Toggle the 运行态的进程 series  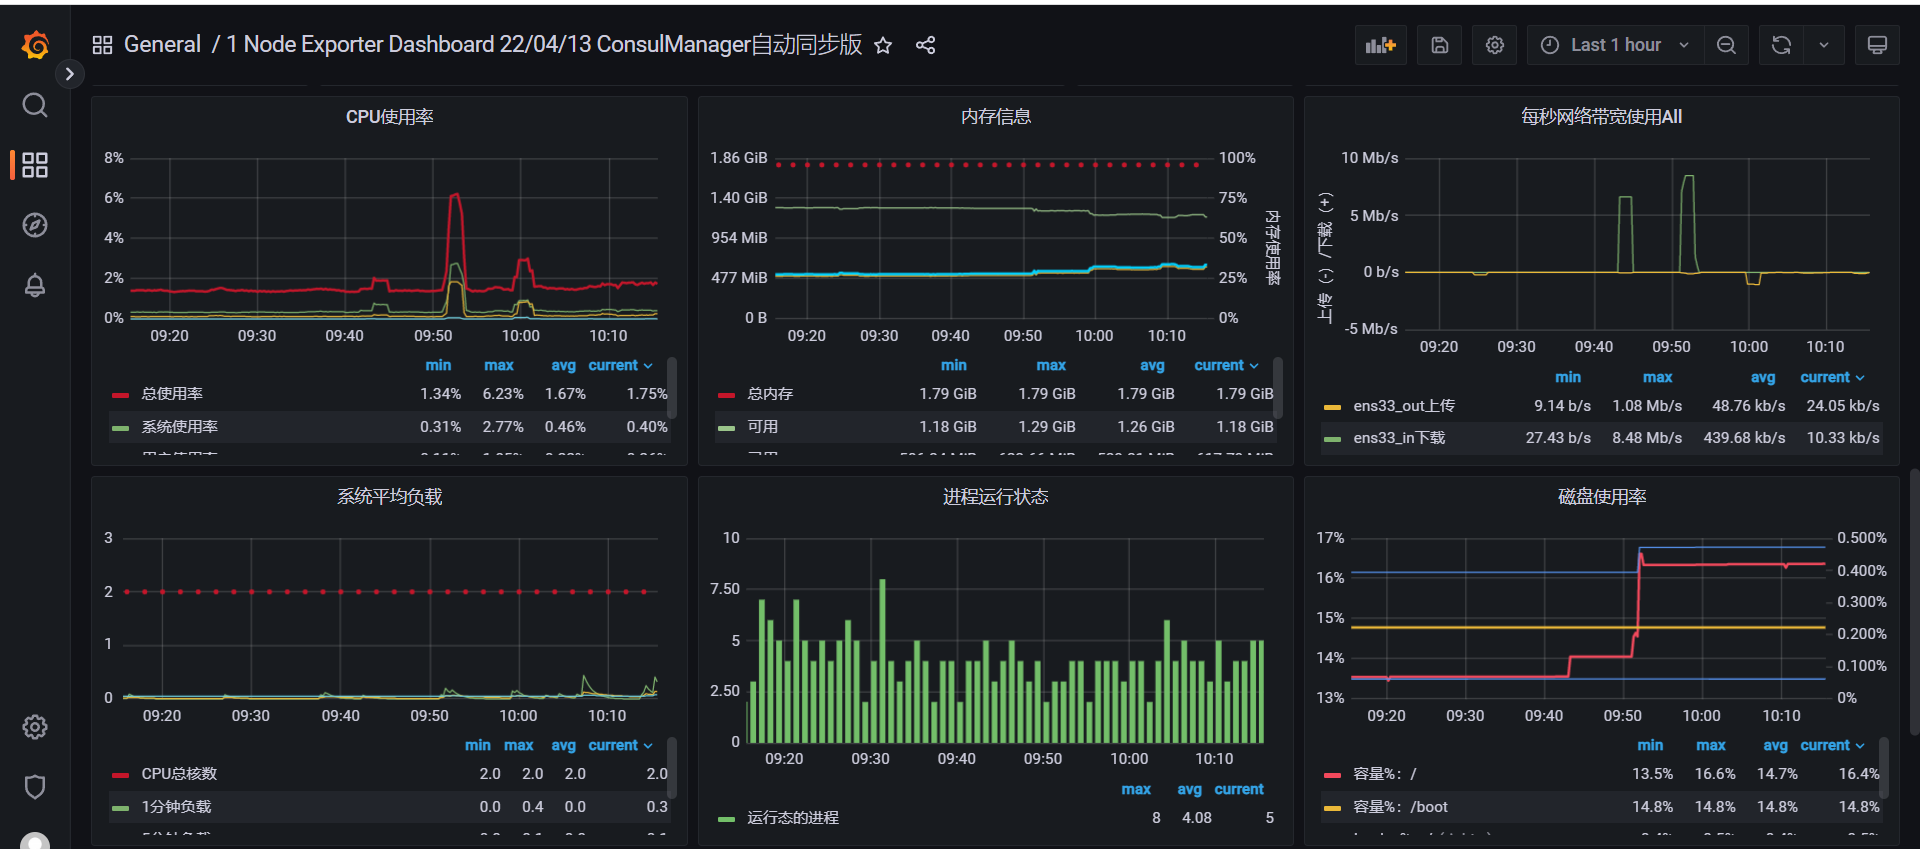coord(793,818)
